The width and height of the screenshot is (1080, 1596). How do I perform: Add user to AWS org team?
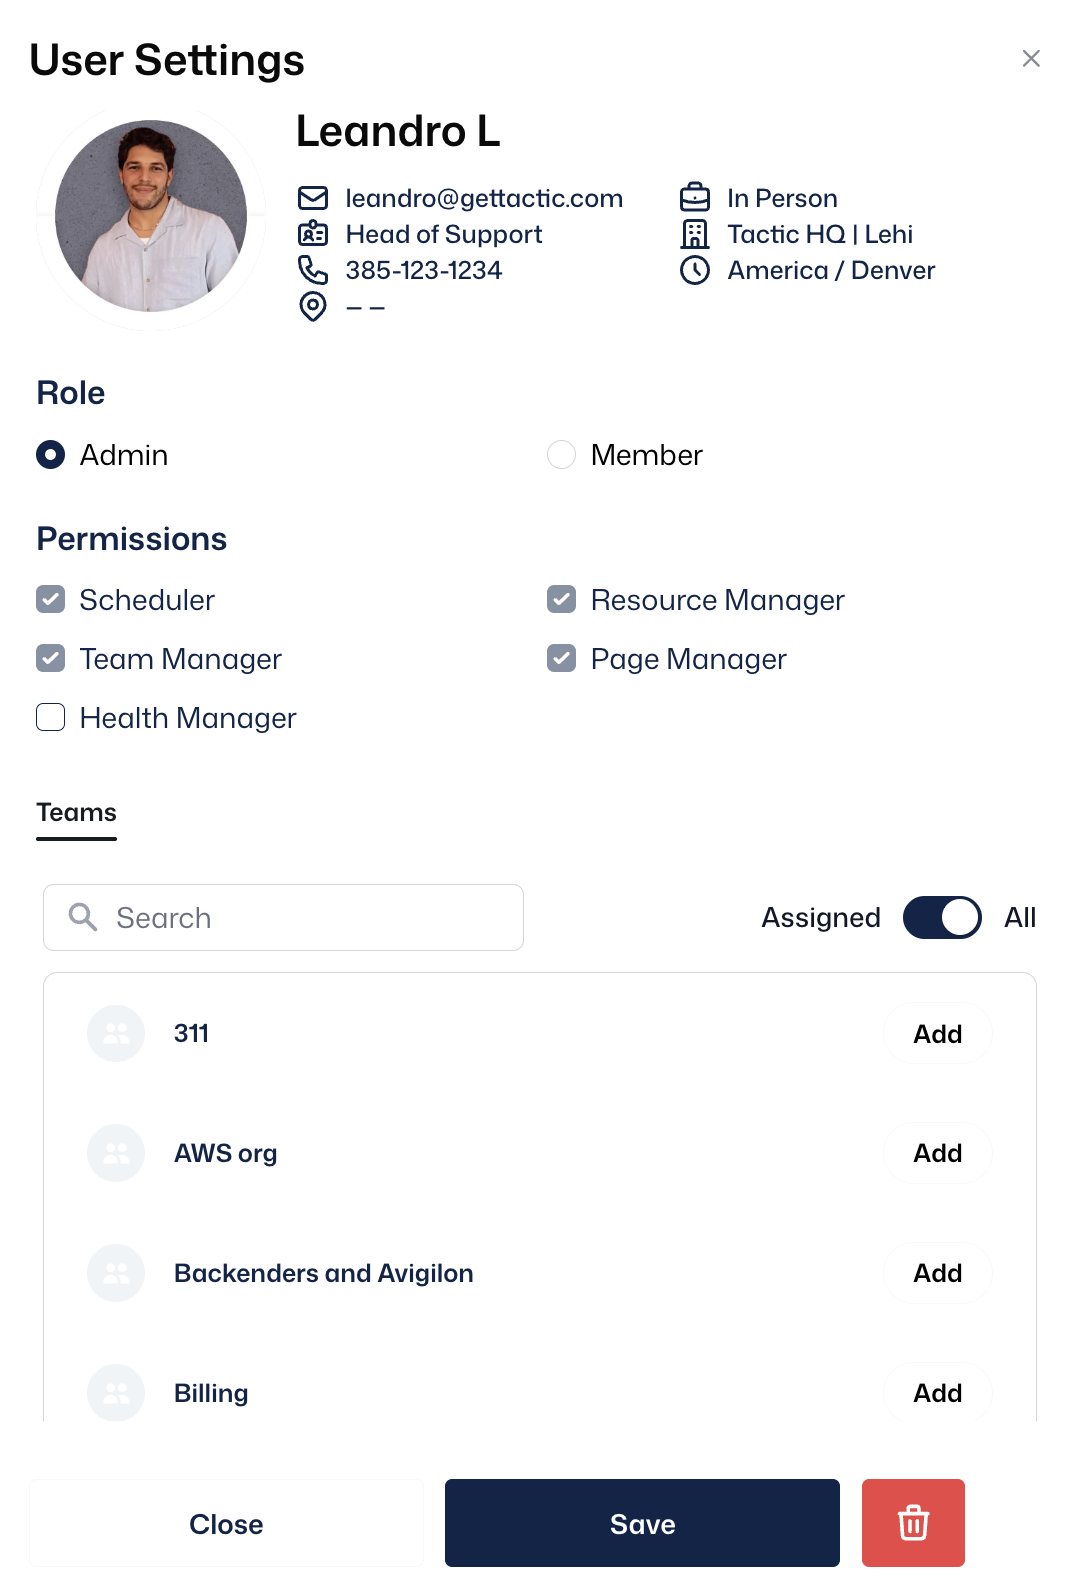[937, 1153]
